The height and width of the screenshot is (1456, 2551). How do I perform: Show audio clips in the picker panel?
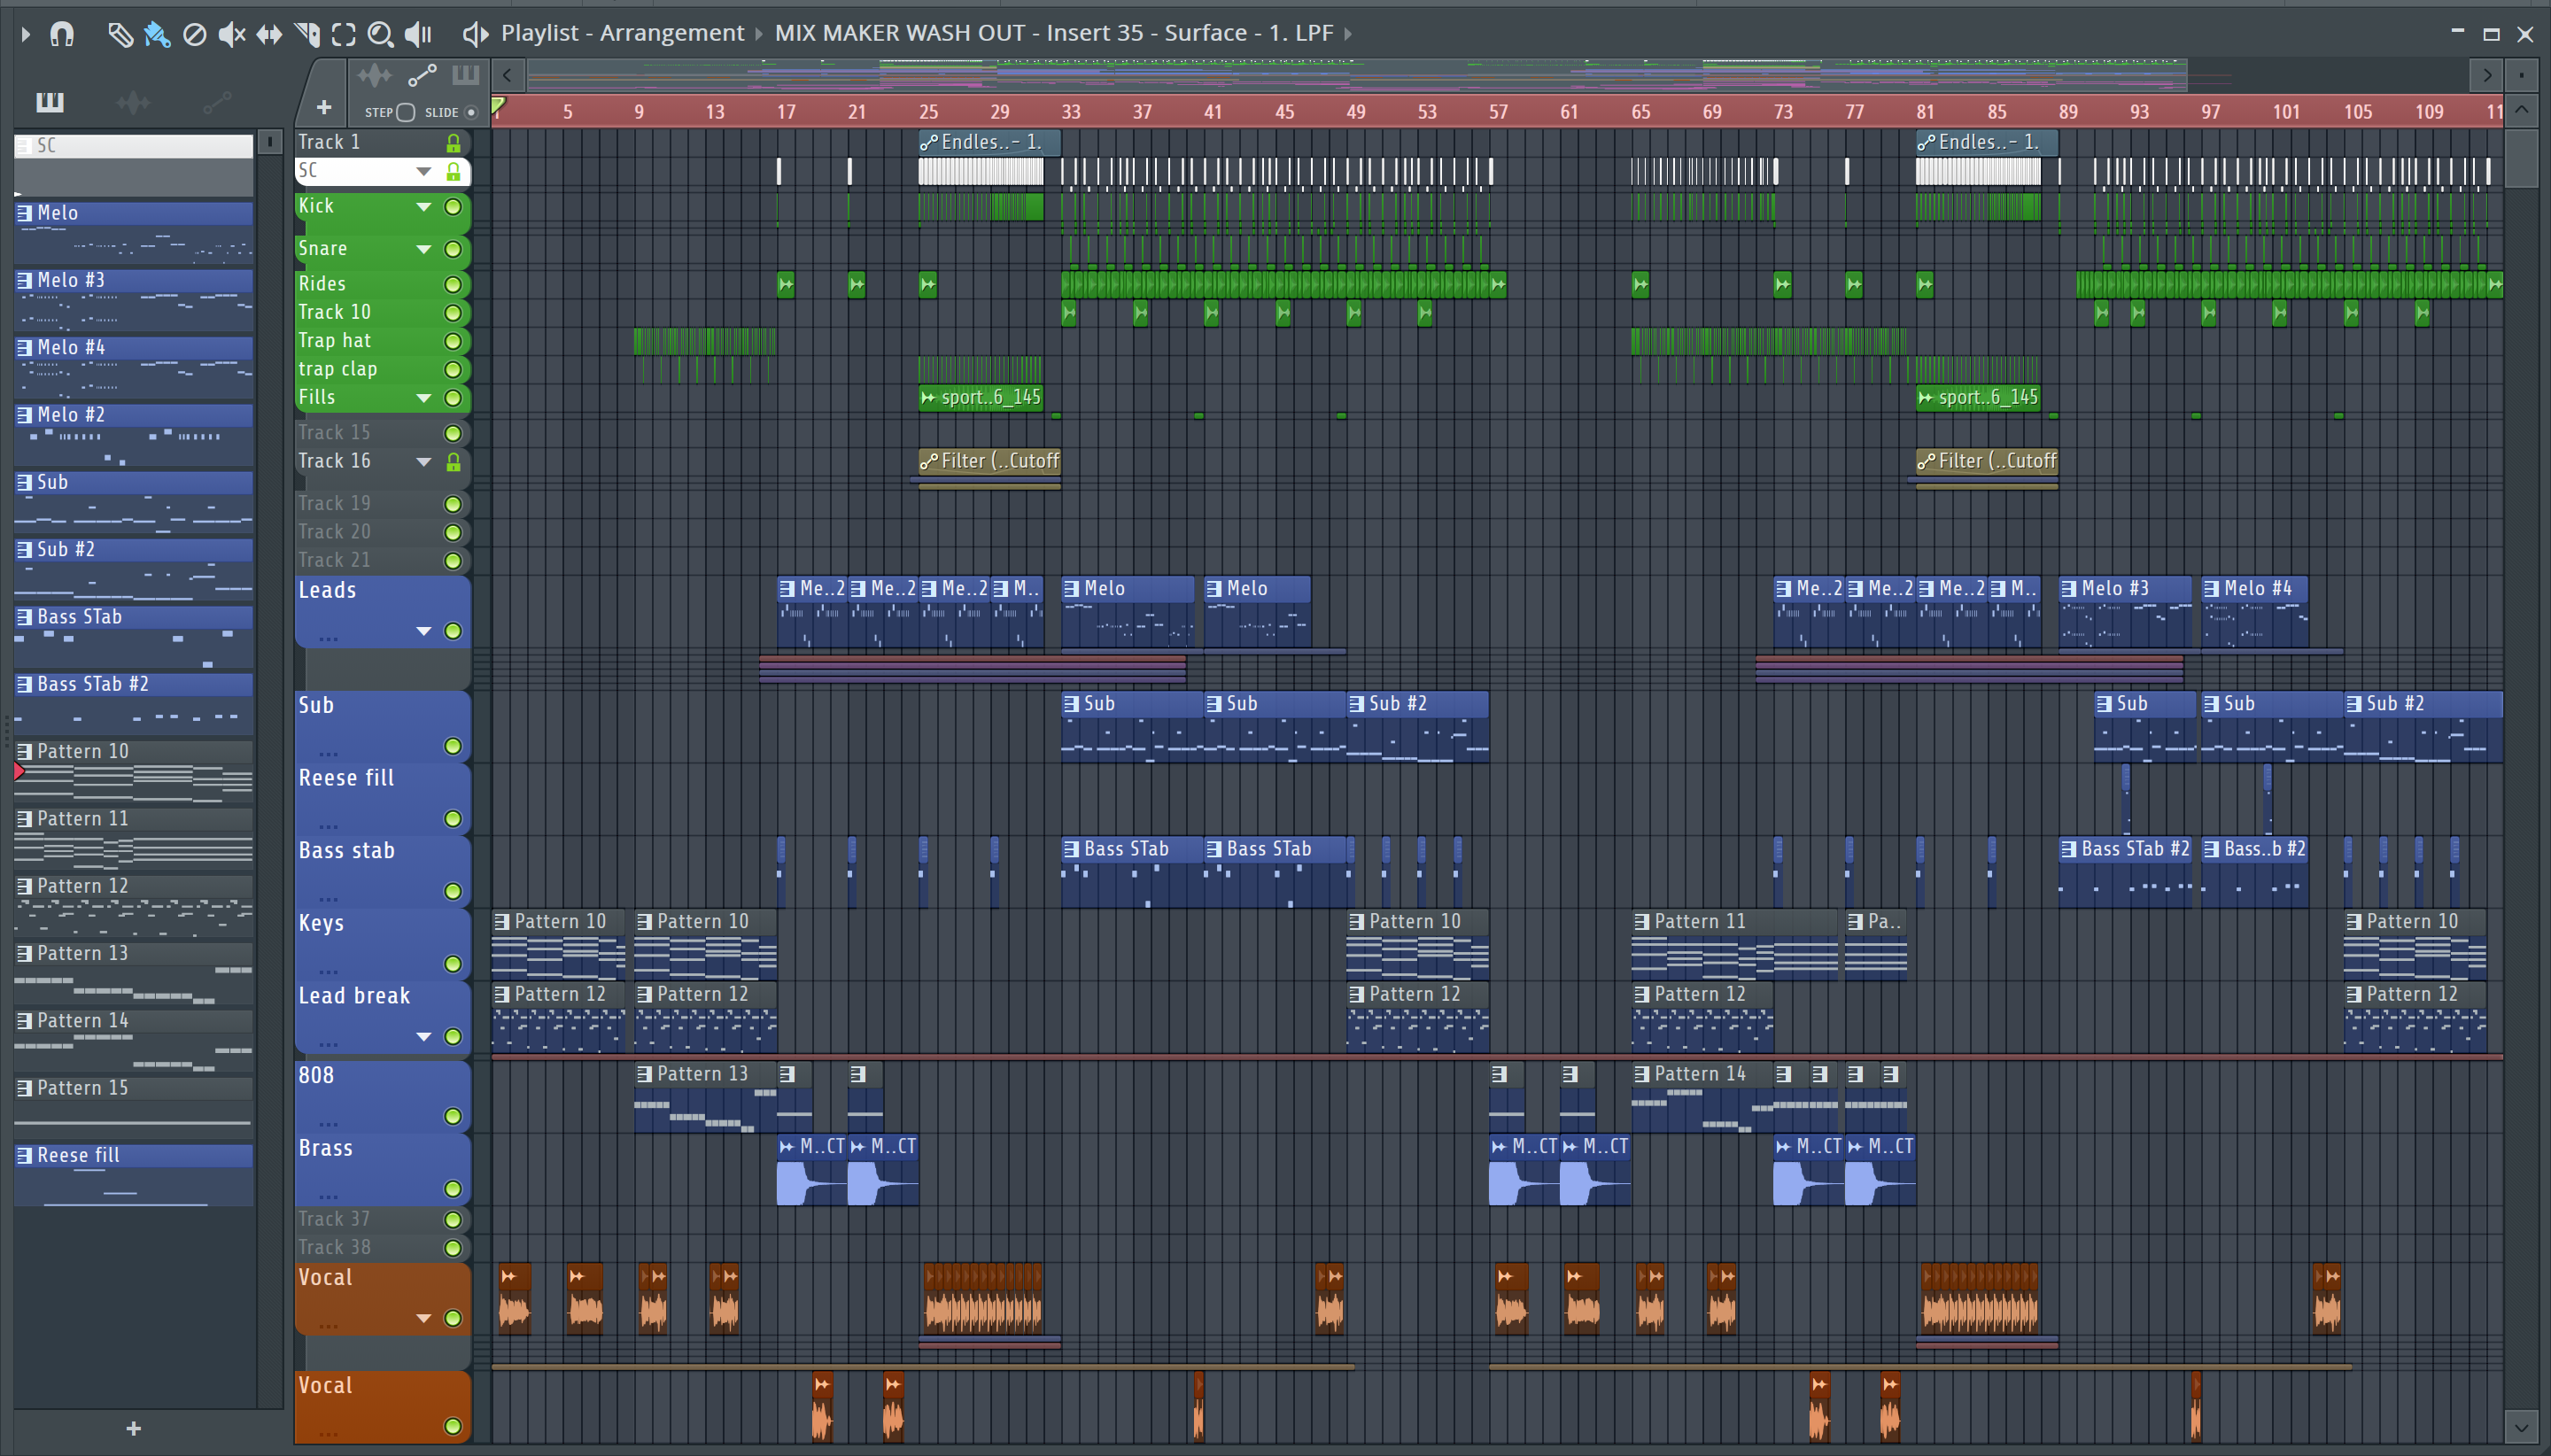point(133,101)
